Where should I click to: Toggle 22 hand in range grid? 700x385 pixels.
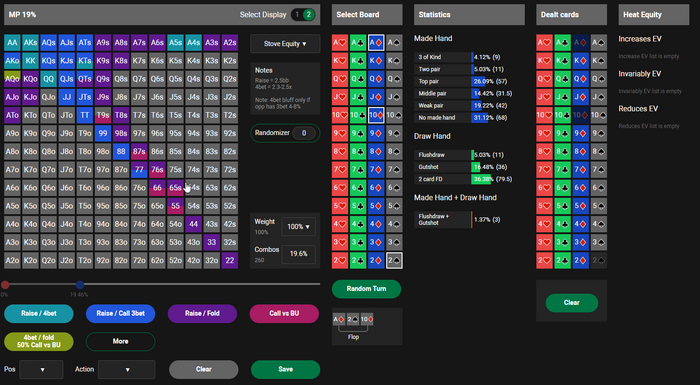tap(229, 260)
